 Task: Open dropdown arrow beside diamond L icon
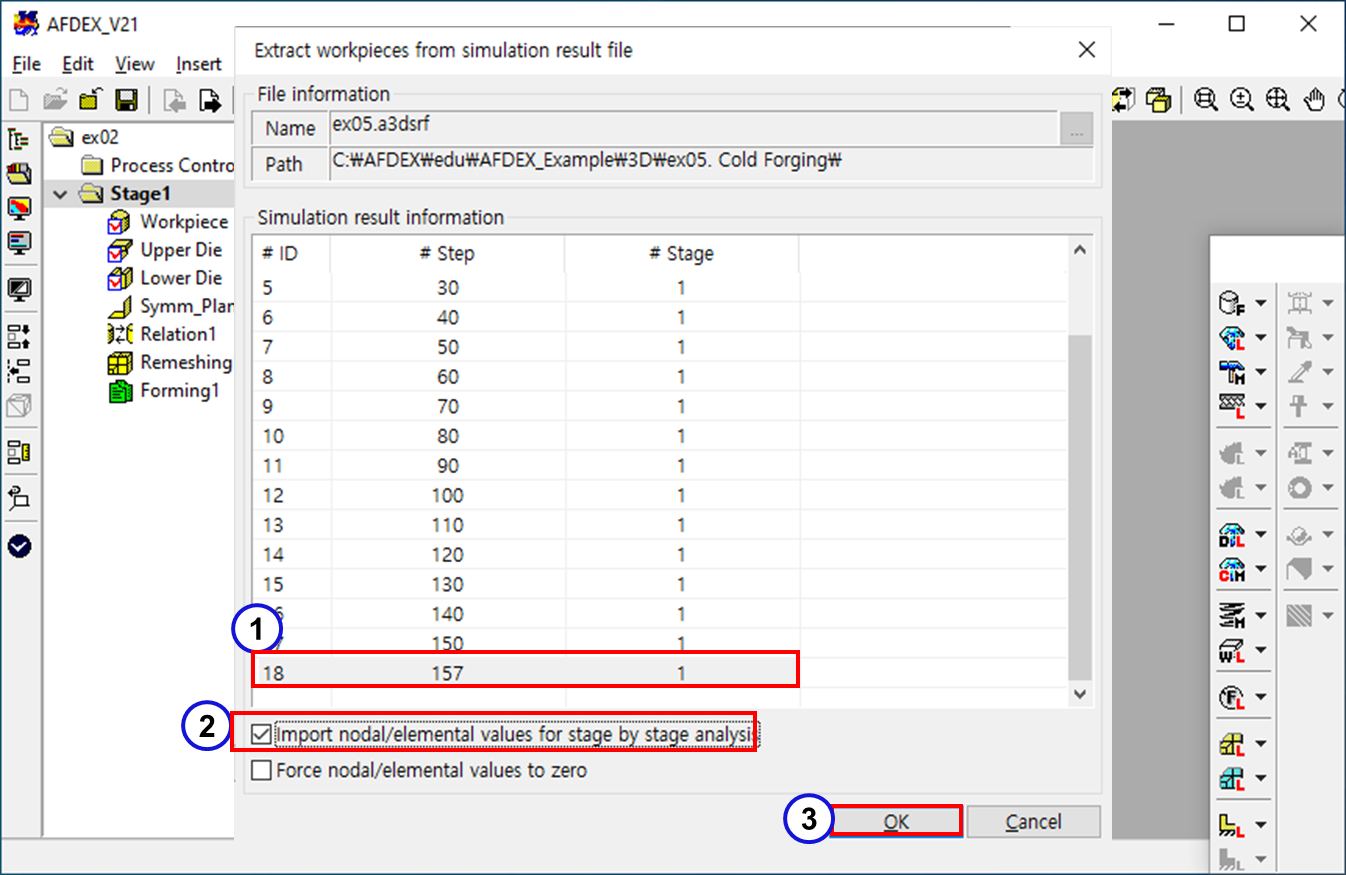click(x=1261, y=338)
